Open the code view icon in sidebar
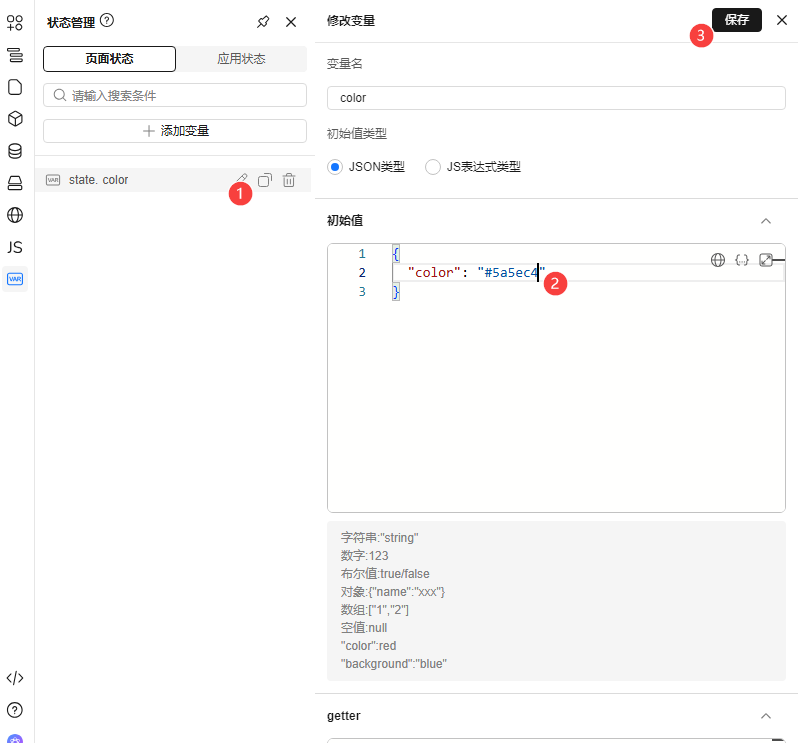This screenshot has width=798, height=743. tap(15, 678)
